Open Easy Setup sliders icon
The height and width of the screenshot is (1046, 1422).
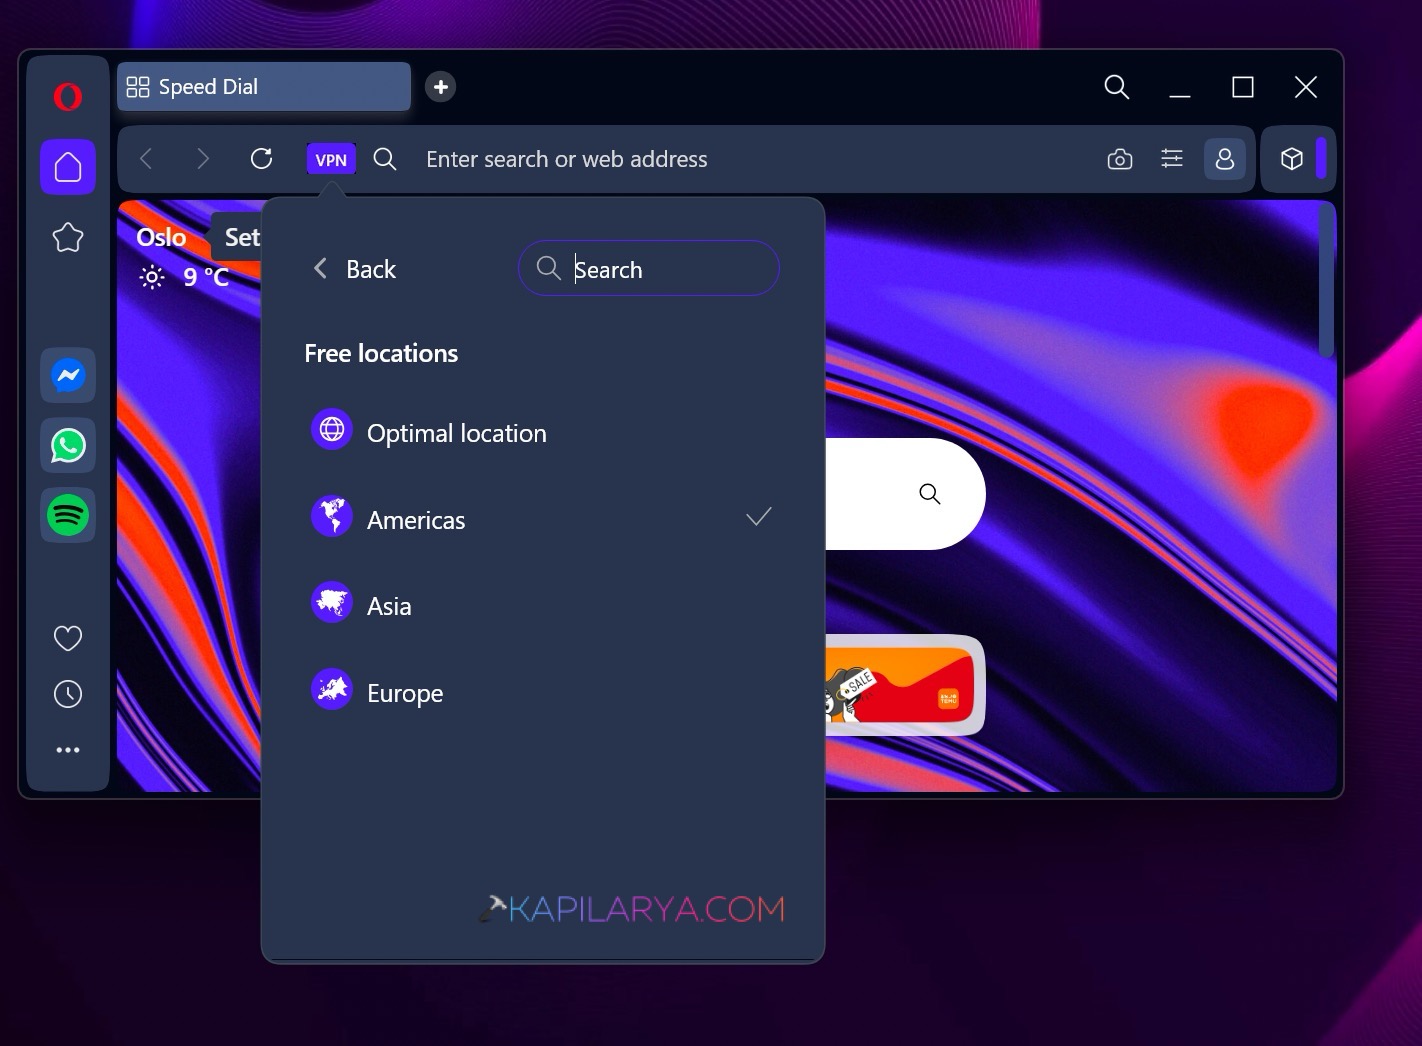pos(1172,158)
